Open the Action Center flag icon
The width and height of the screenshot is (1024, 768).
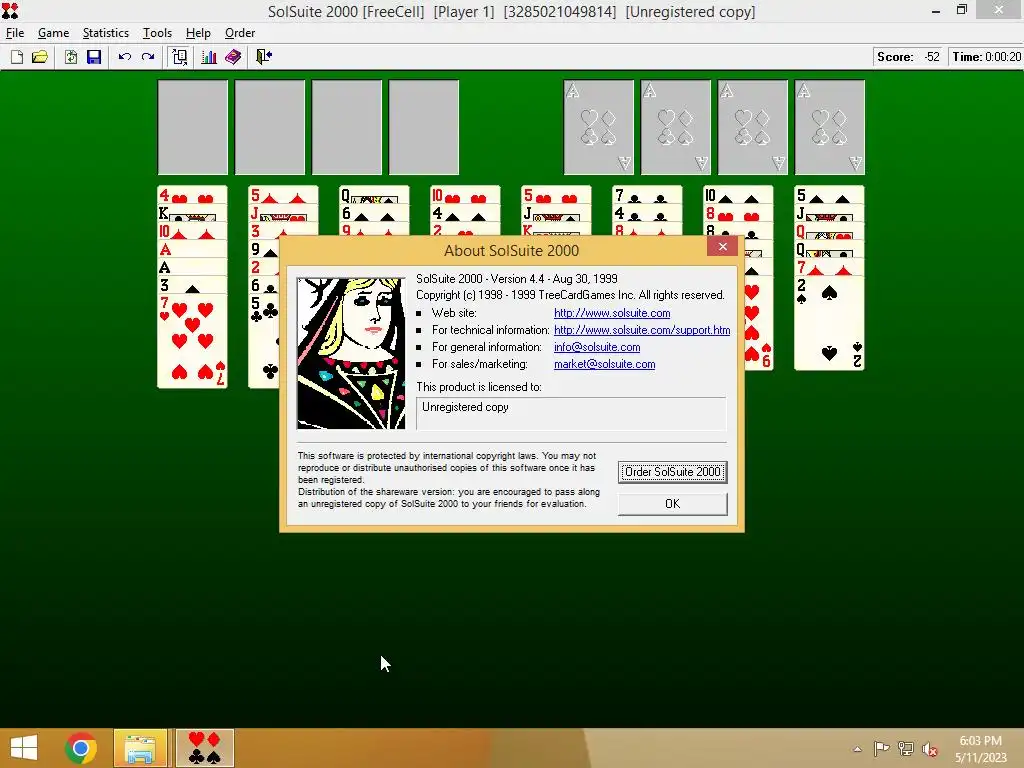coord(881,748)
